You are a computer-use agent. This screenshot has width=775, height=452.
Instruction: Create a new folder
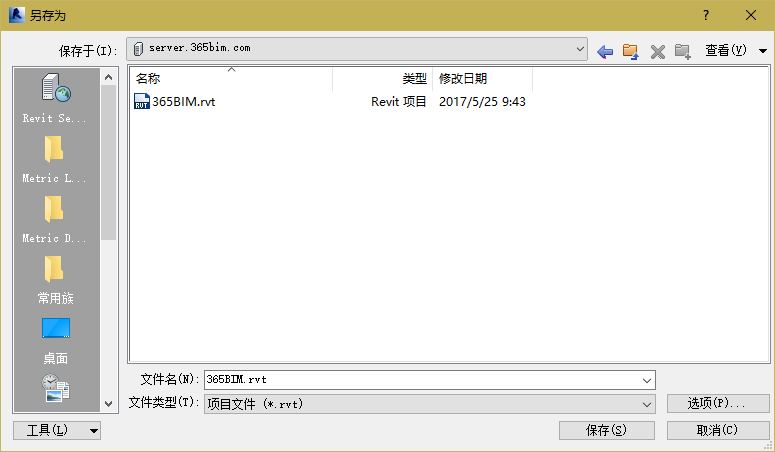pyautogui.click(x=683, y=51)
